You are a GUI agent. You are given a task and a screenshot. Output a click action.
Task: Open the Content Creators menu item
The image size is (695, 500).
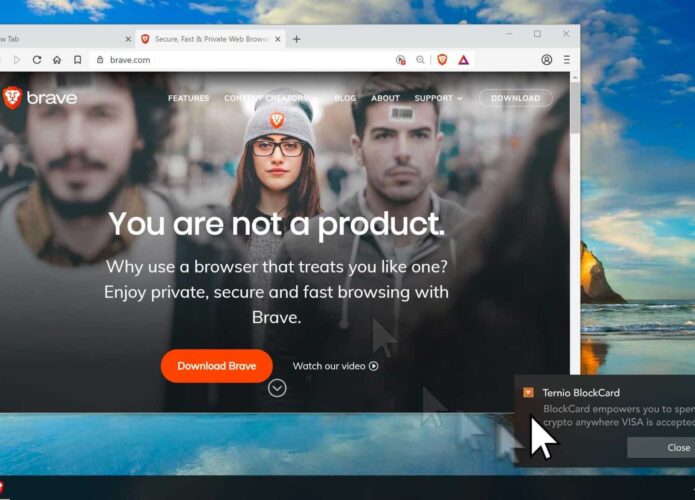(266, 98)
